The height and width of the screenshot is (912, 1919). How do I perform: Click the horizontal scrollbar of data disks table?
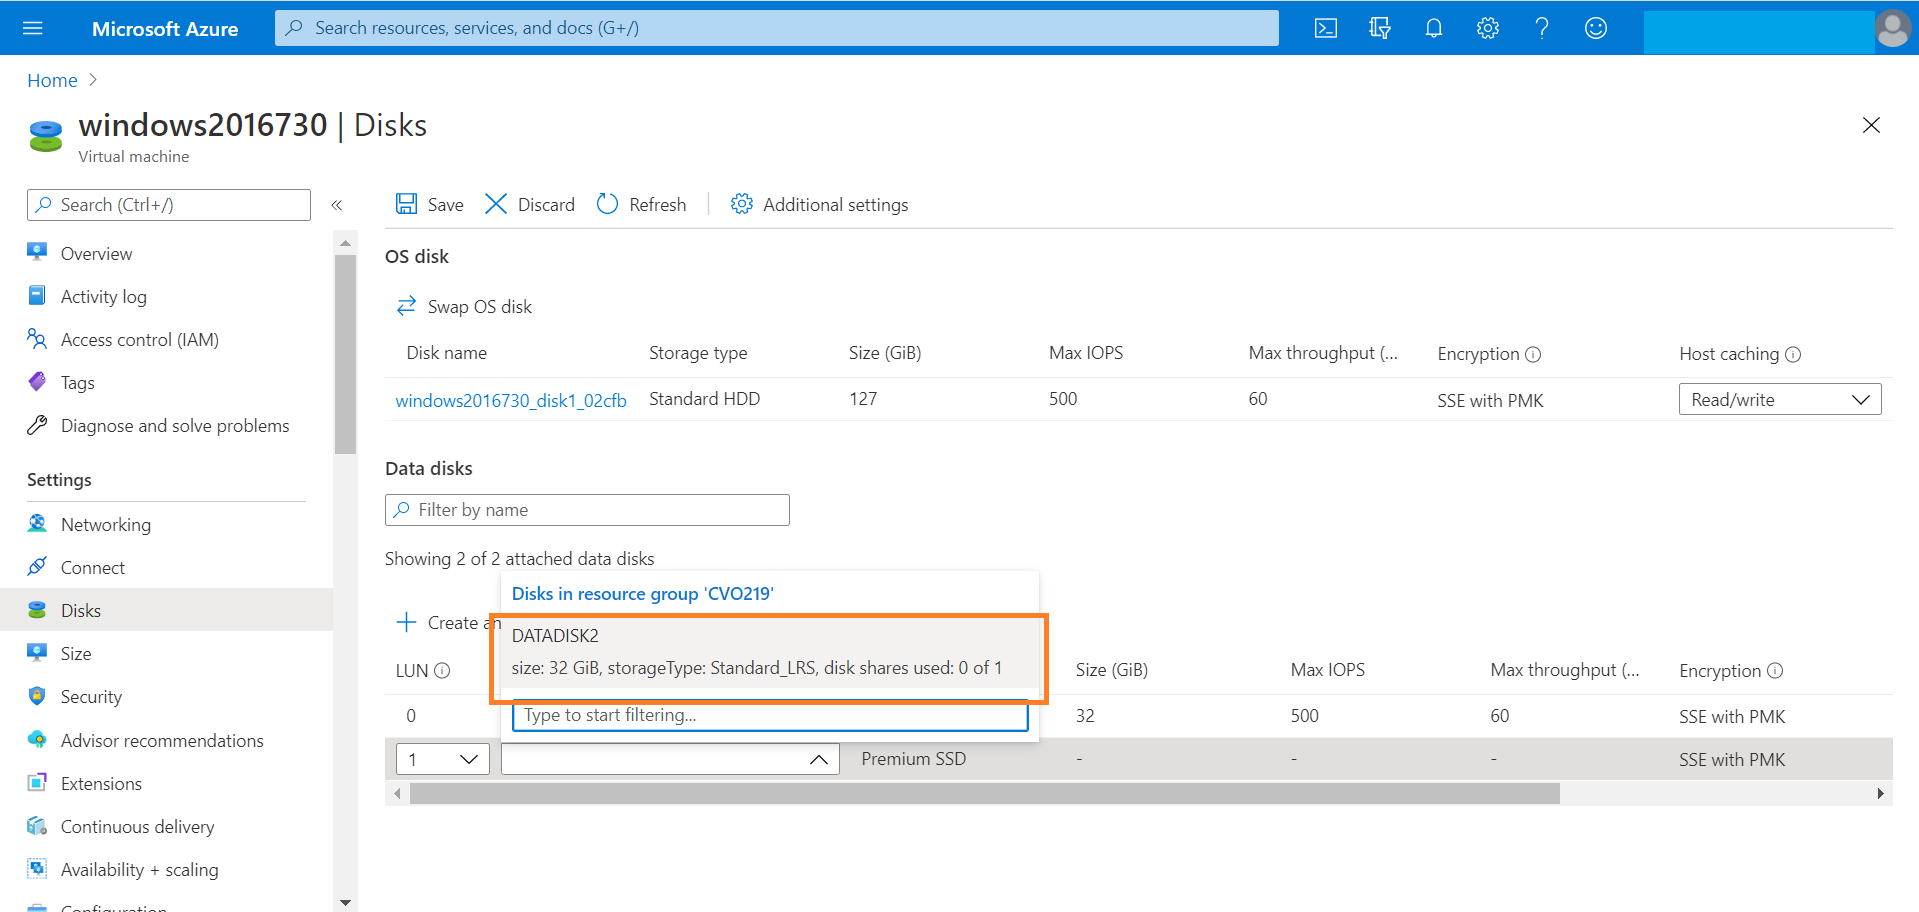[x=984, y=794]
